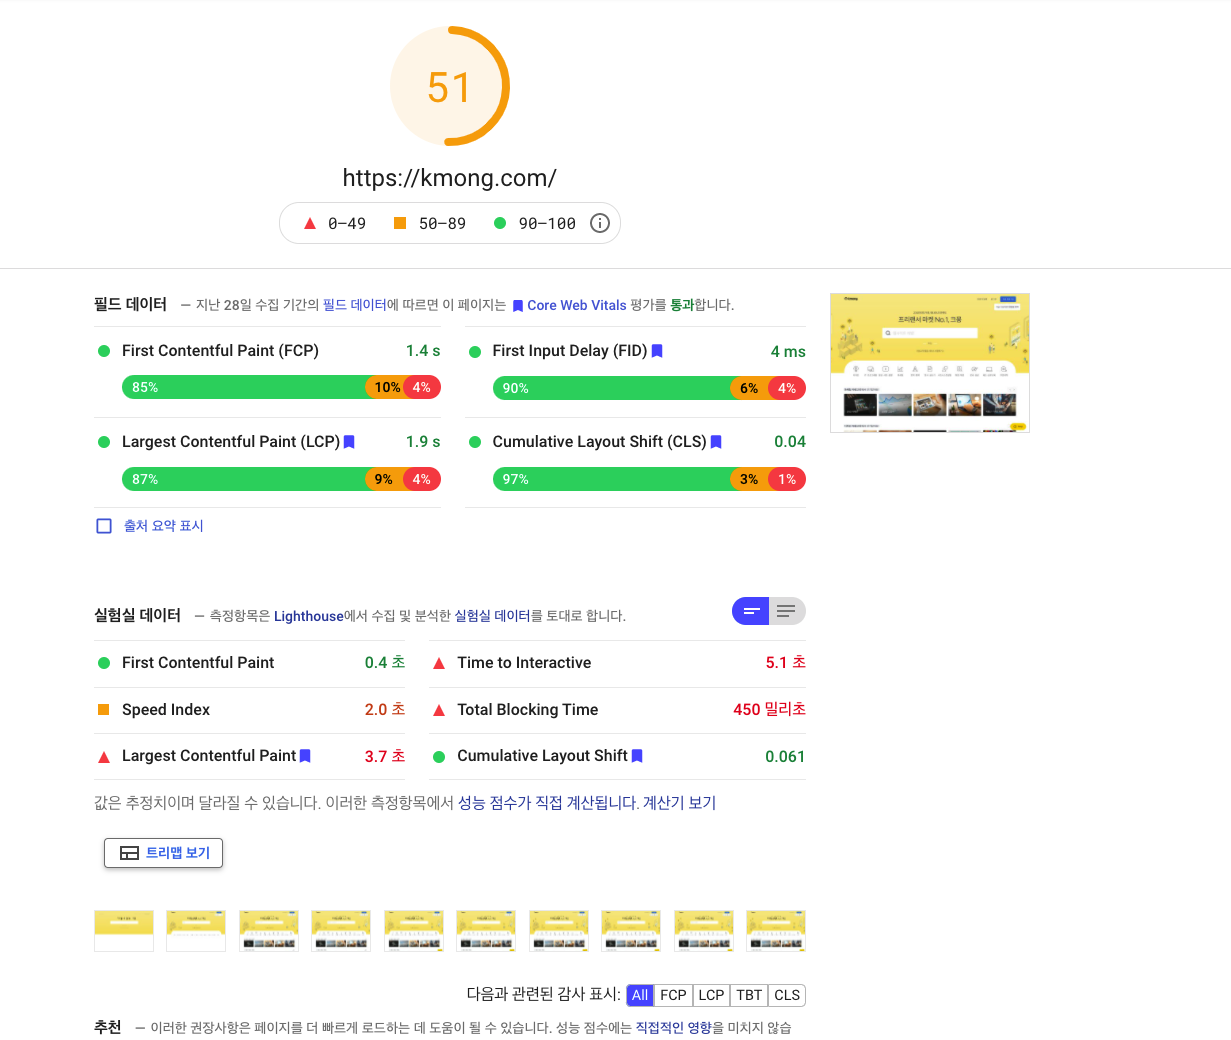Click the lab Cumulative Layout Shift 0.061 value
1231x1040 pixels.
coord(785,757)
